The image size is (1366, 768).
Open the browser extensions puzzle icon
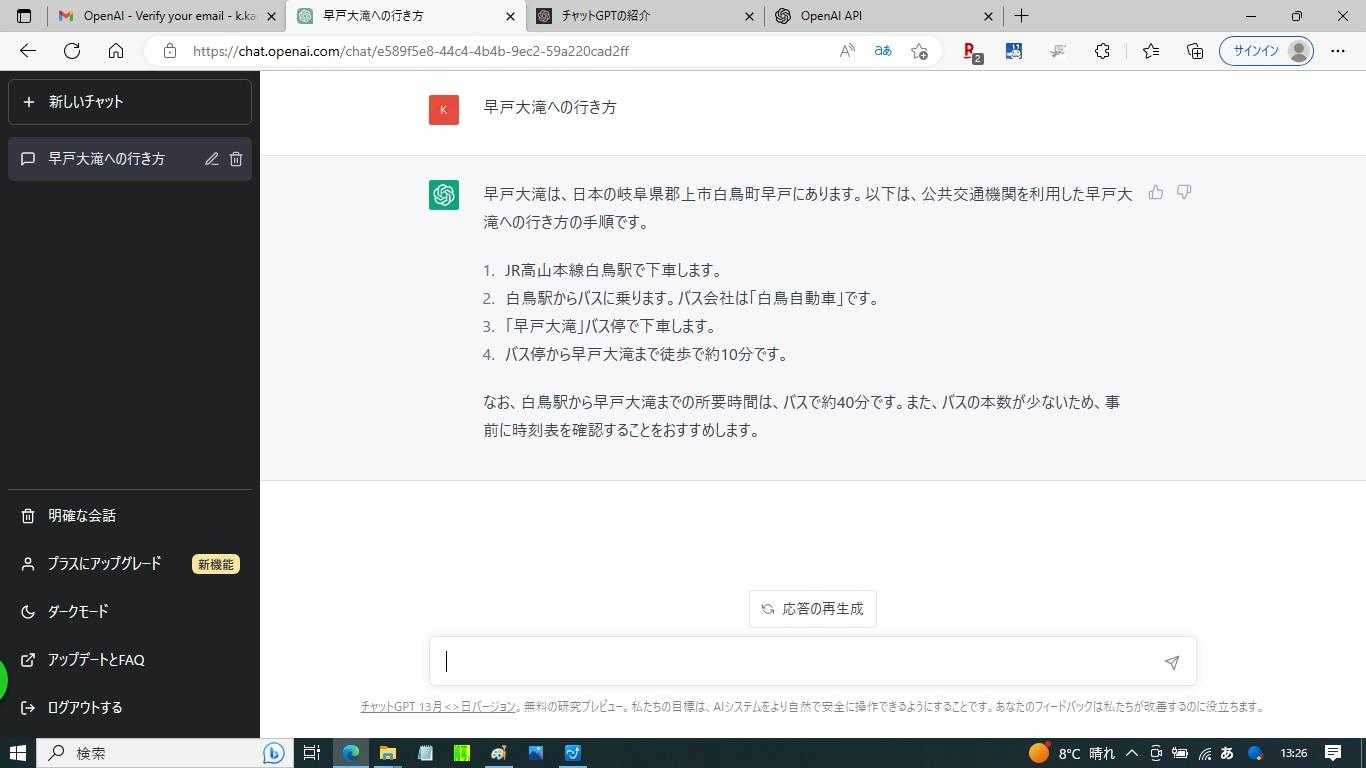tap(1102, 51)
